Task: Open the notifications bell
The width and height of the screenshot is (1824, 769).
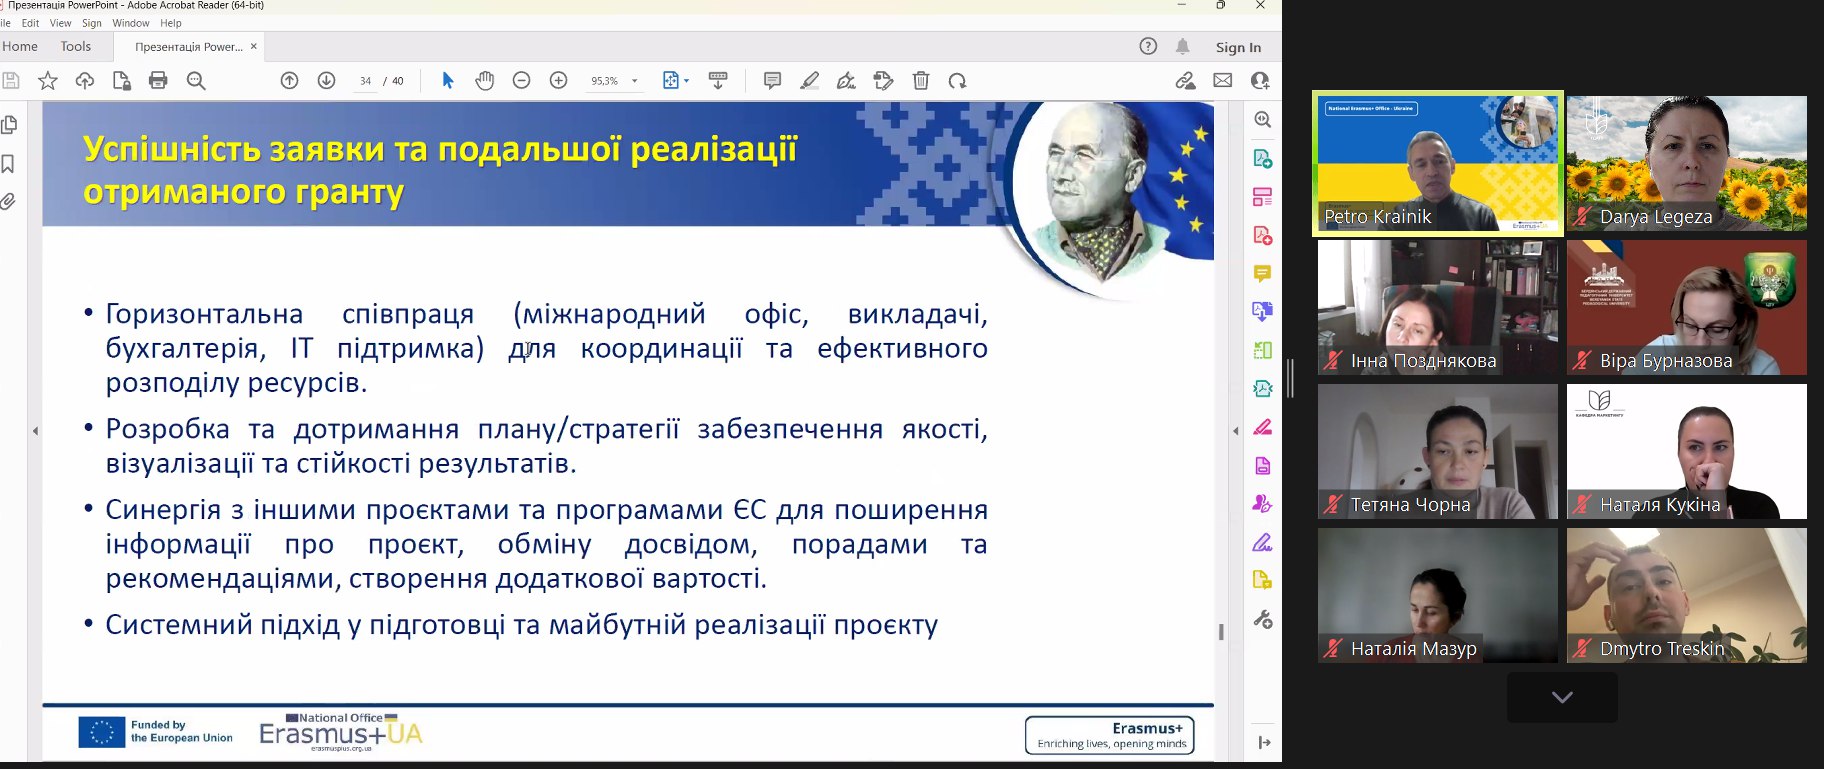Action: pos(1183,46)
